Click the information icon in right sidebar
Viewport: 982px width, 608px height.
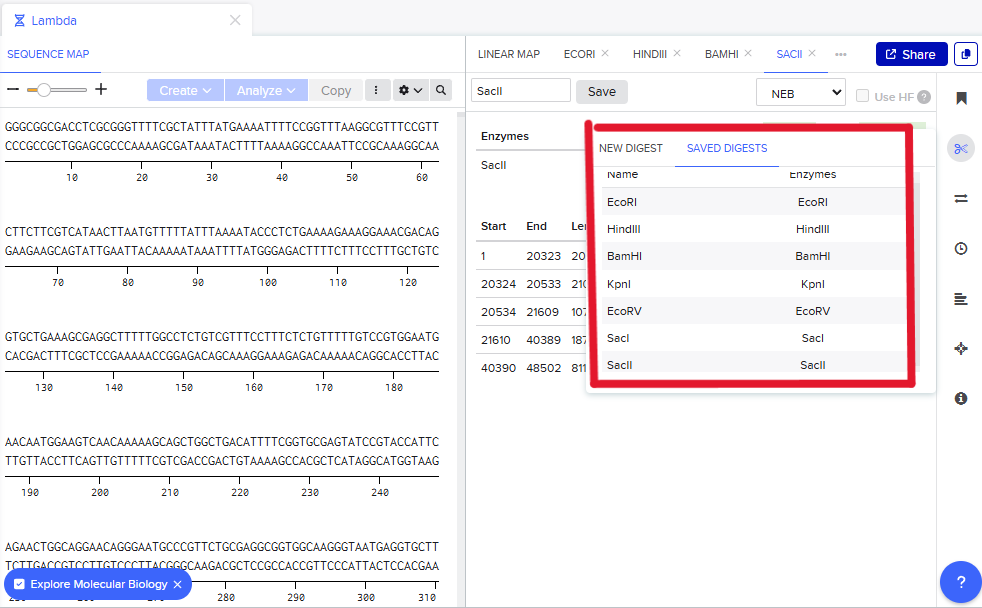tap(961, 398)
